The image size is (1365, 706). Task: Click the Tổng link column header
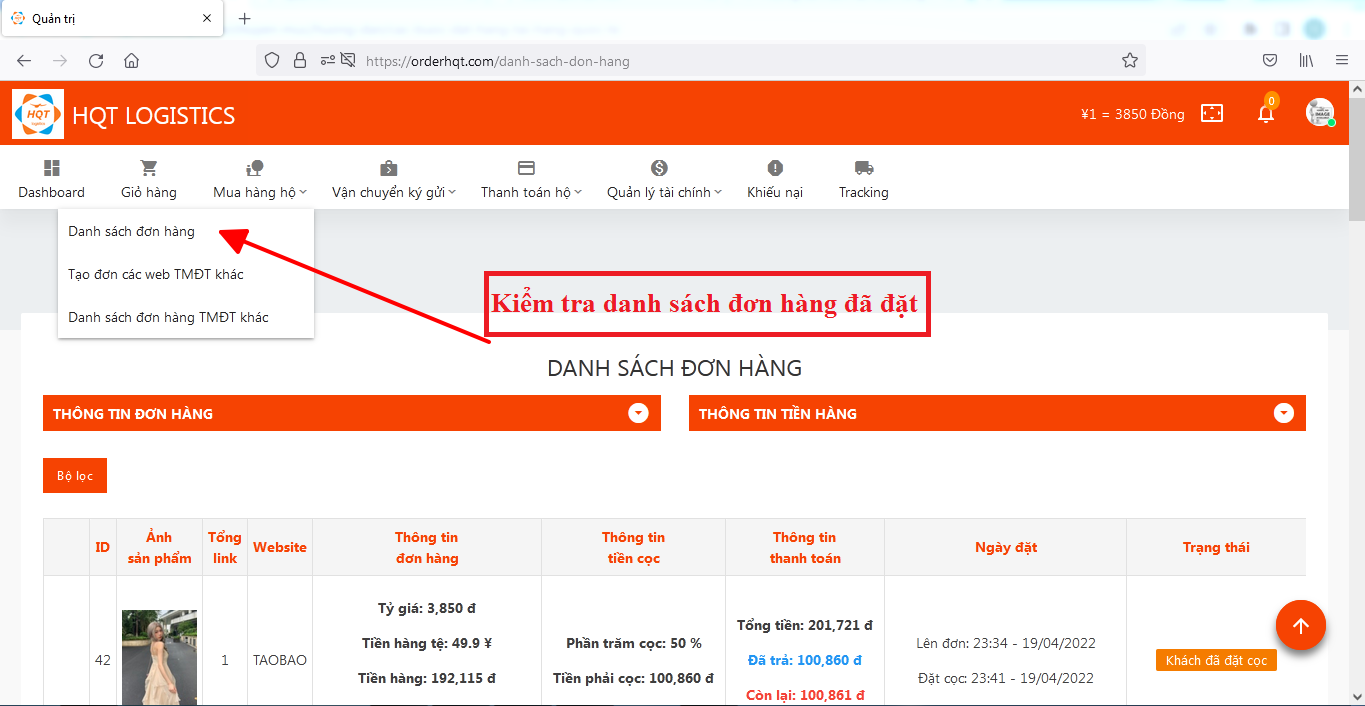225,547
